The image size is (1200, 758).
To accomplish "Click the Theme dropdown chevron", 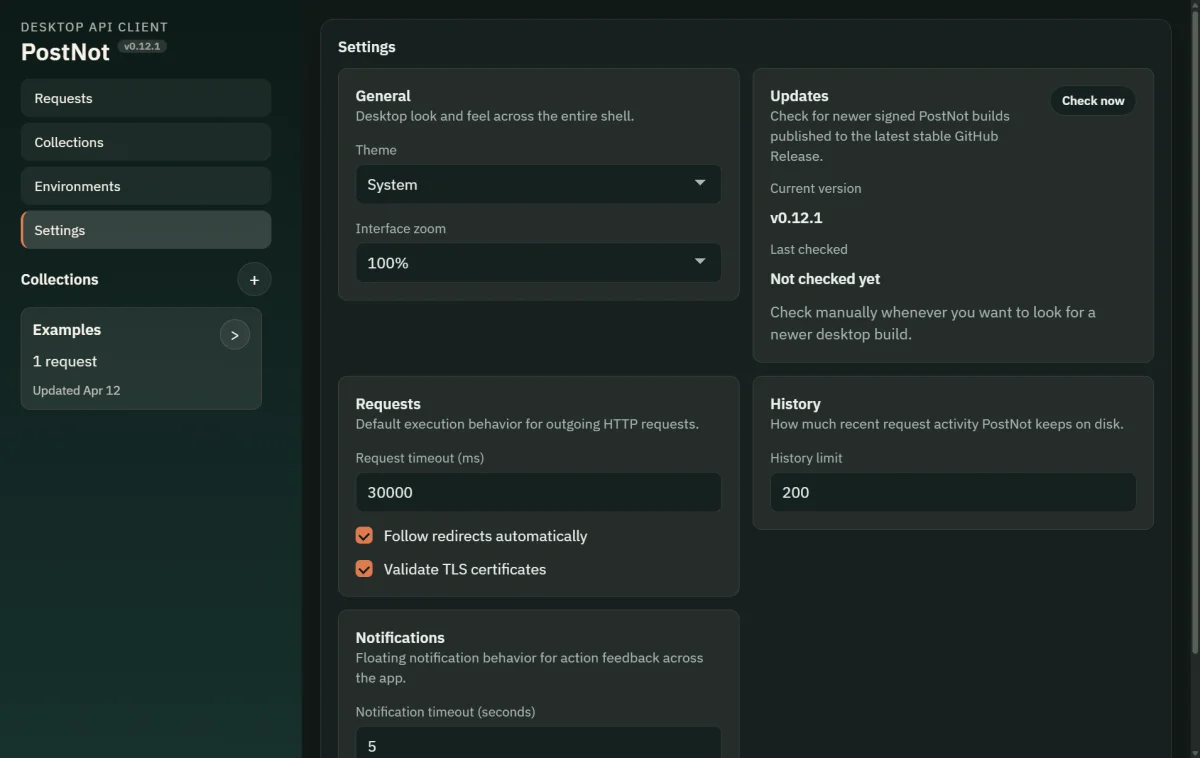I will (x=700, y=184).
